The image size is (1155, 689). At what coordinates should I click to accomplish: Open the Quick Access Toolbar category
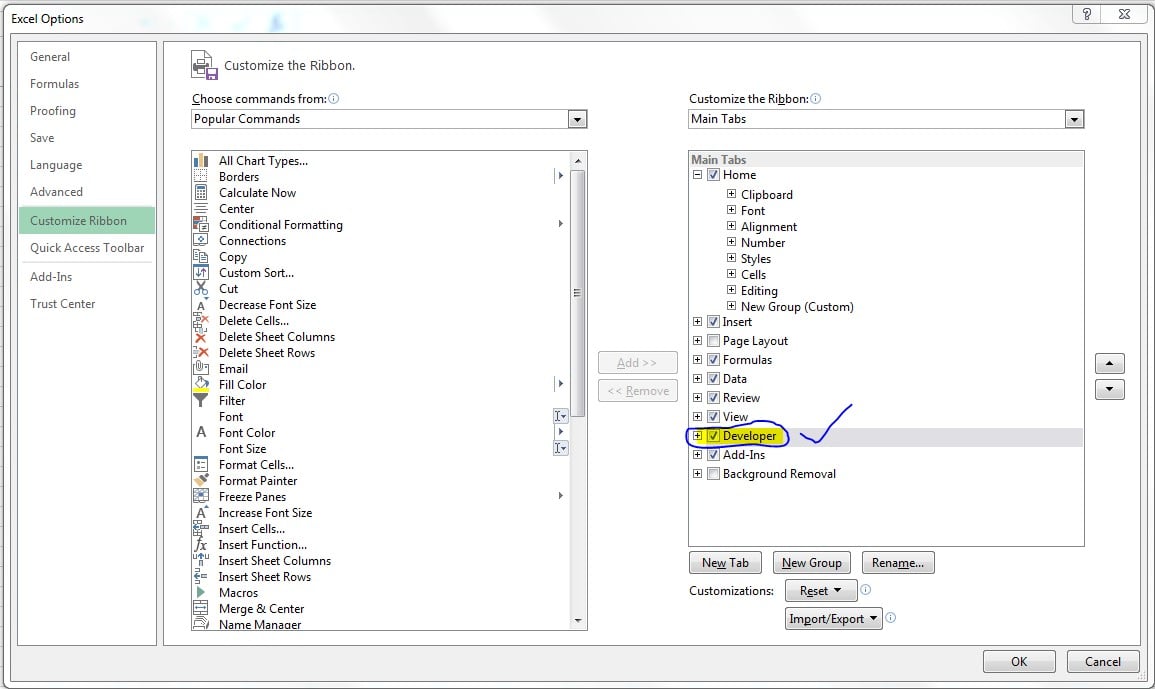[87, 248]
